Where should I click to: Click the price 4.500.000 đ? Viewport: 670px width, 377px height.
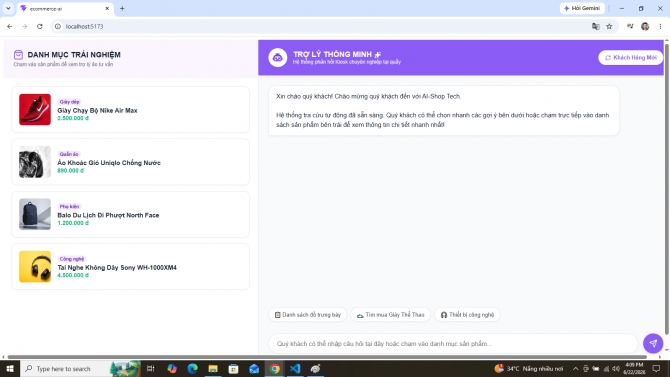tap(73, 275)
